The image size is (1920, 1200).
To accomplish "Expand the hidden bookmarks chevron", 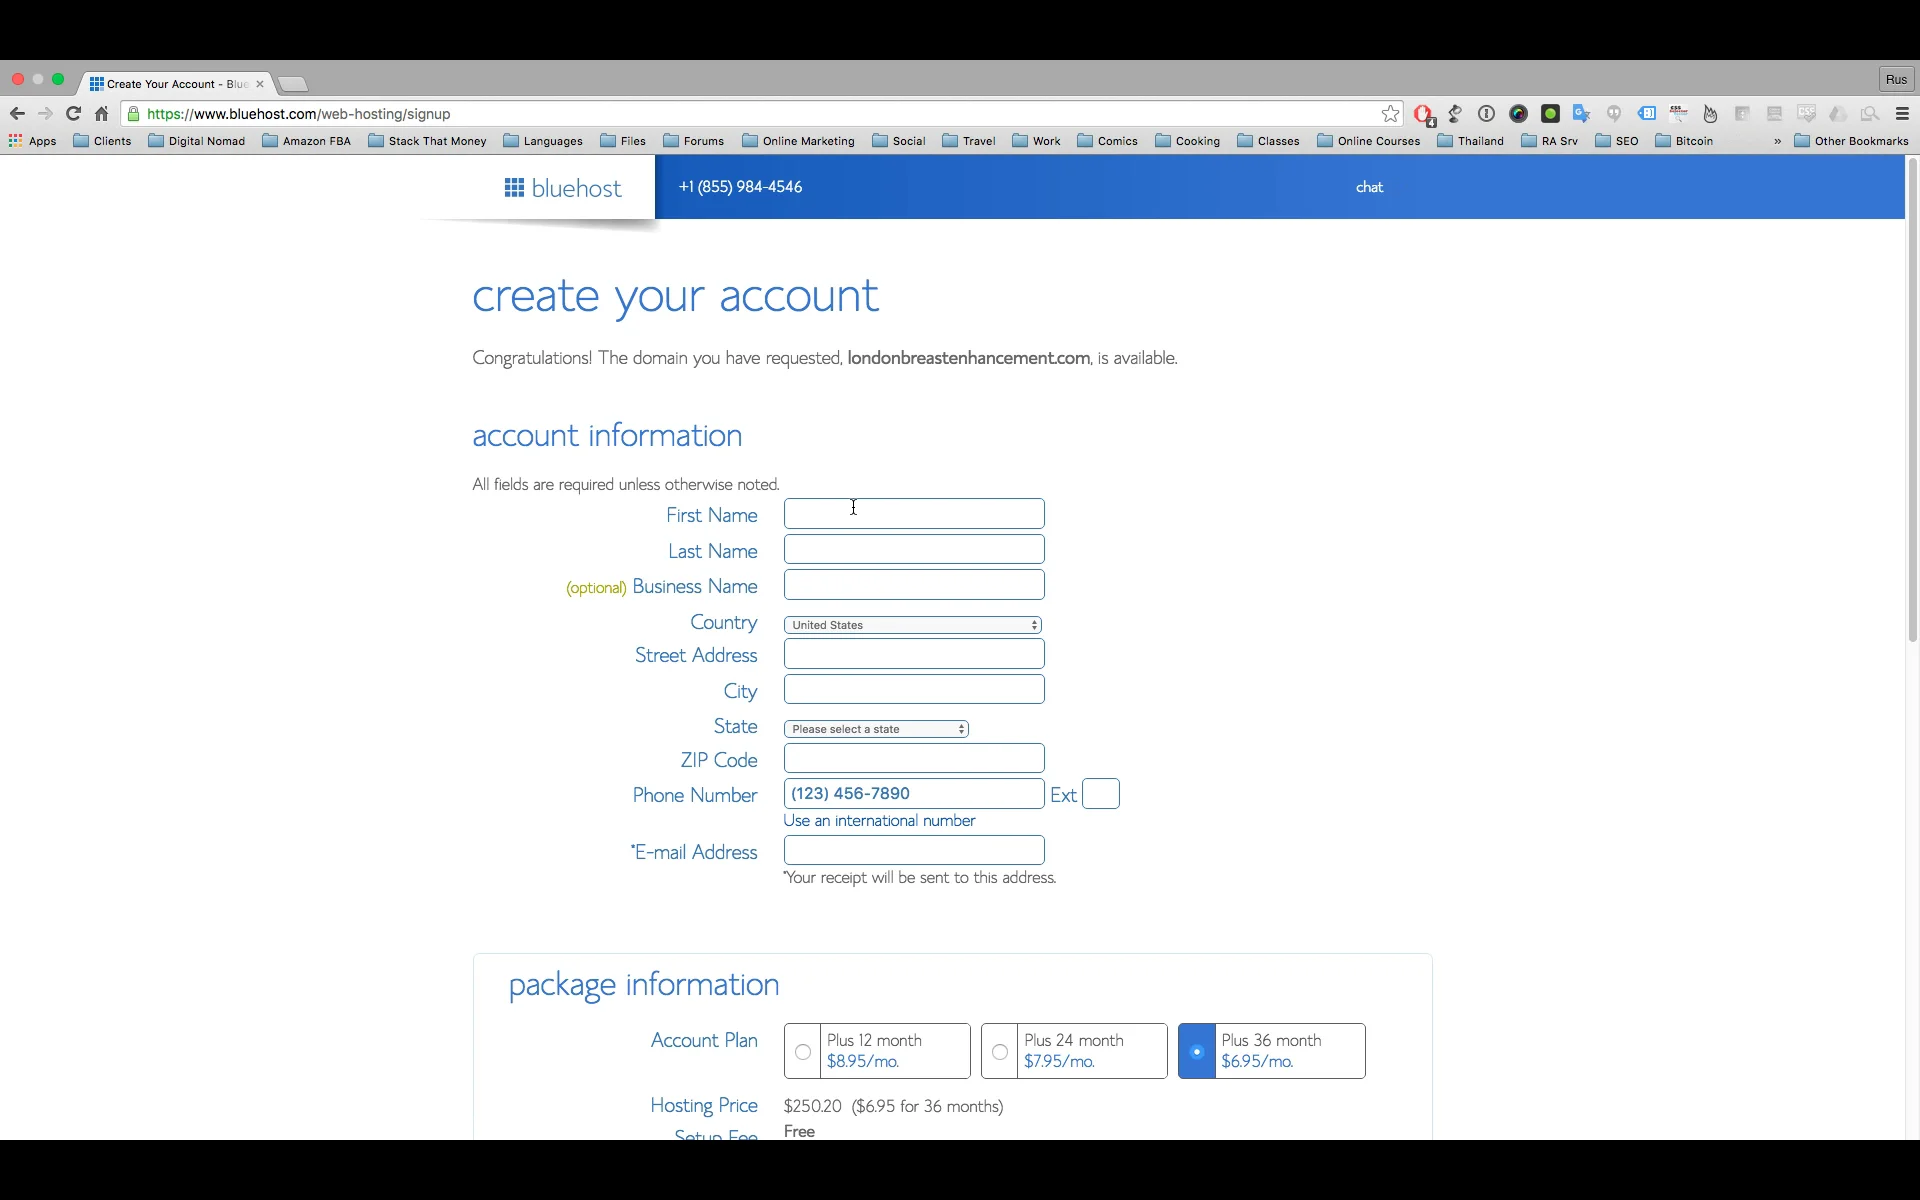I will point(1777,141).
